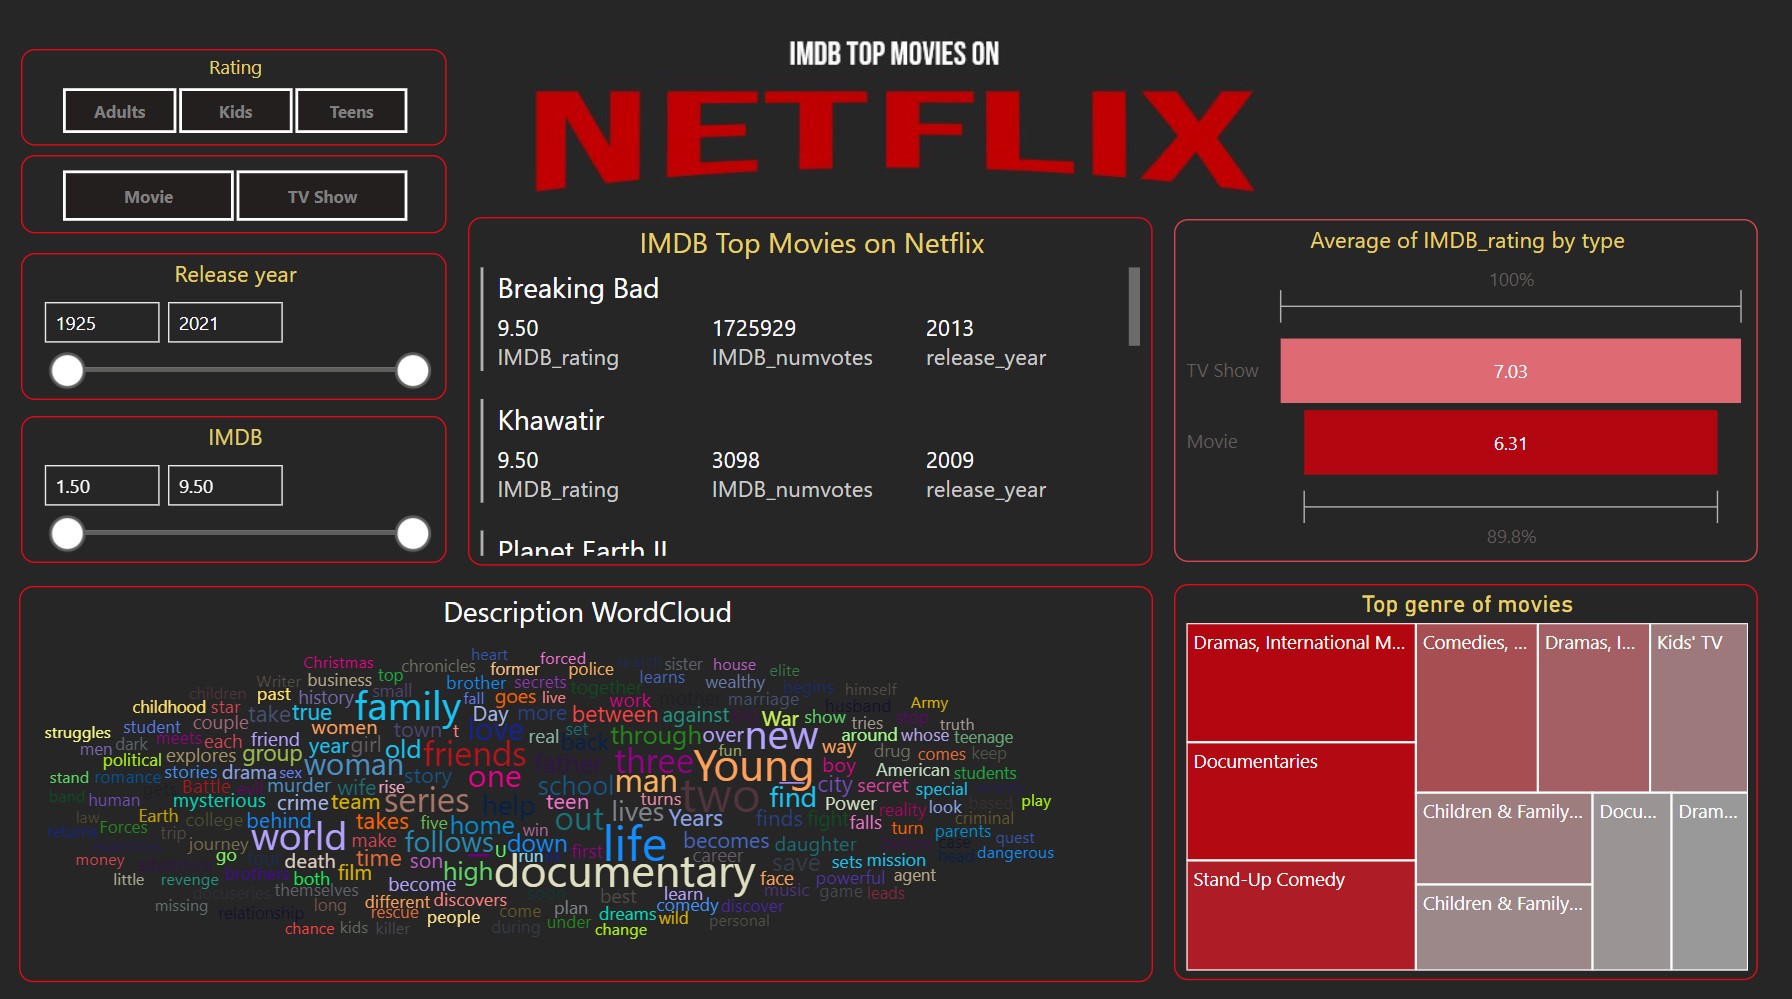Viewport: 1792px width, 999px height.
Task: Click the "Top genre of movies" title
Action: (x=1467, y=604)
